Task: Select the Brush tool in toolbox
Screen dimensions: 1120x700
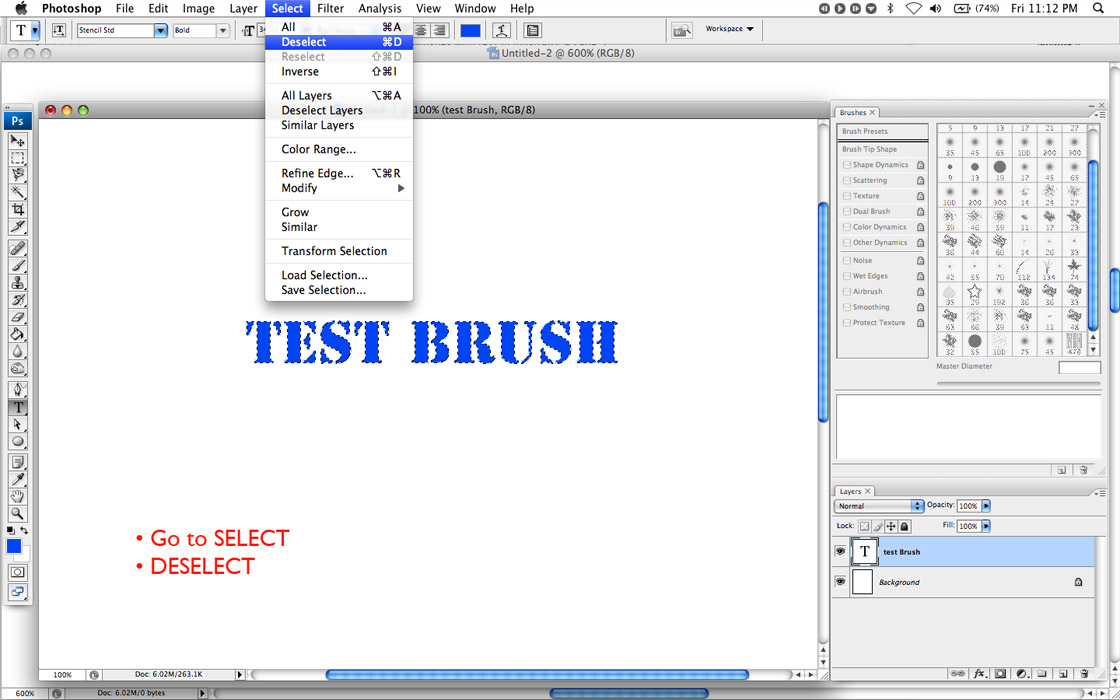Action: (18, 265)
